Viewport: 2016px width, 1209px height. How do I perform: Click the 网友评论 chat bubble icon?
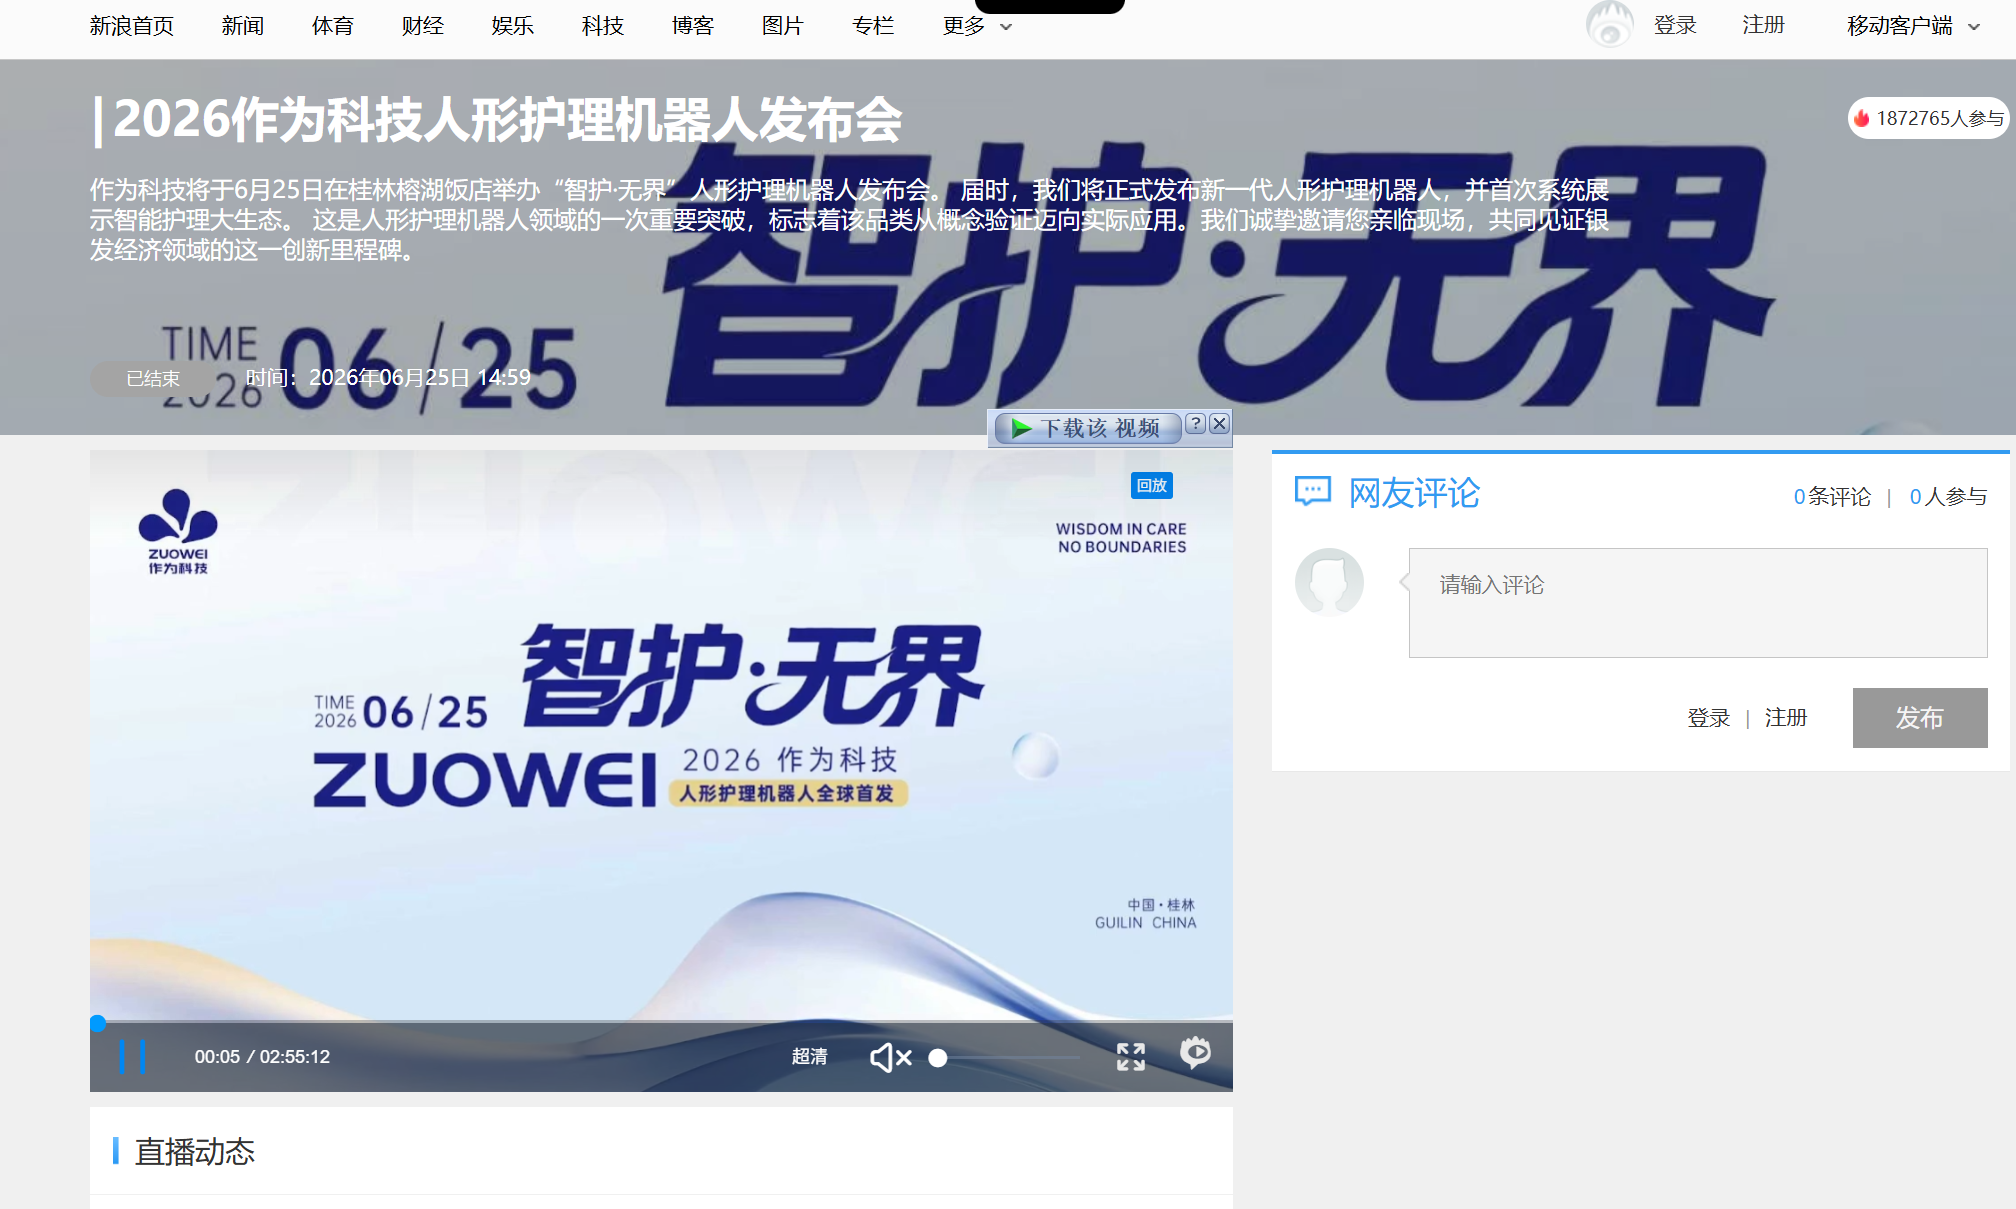[1313, 492]
